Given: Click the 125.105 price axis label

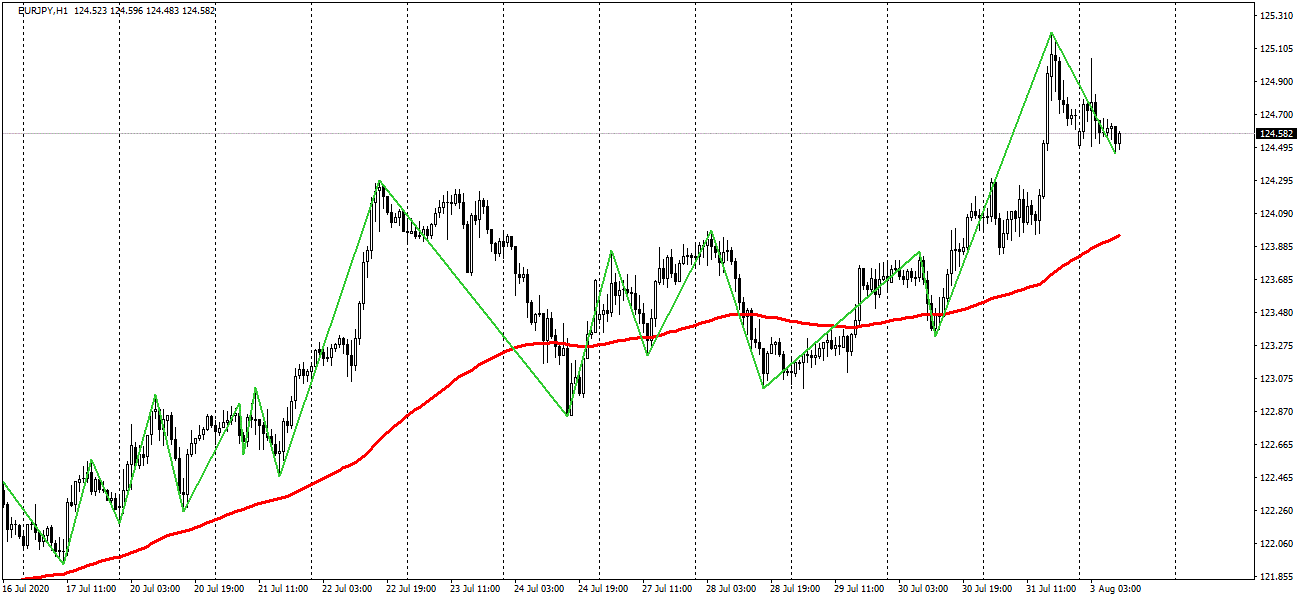Looking at the screenshot, I should pos(1277,49).
